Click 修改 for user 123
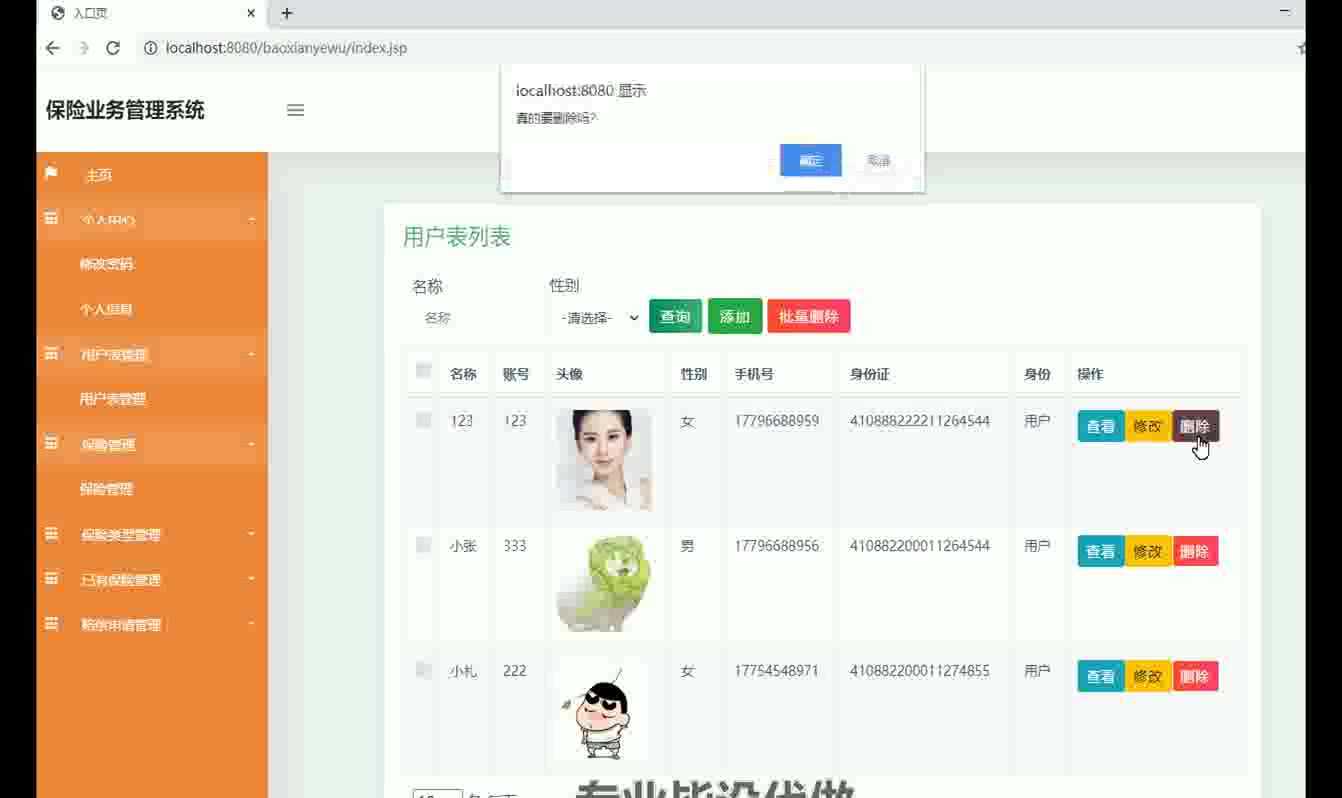The image size is (1342, 798). pos(1148,426)
